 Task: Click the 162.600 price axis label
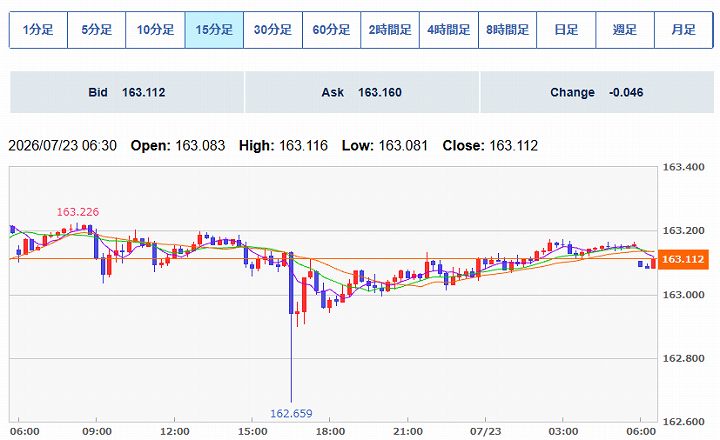[683, 422]
